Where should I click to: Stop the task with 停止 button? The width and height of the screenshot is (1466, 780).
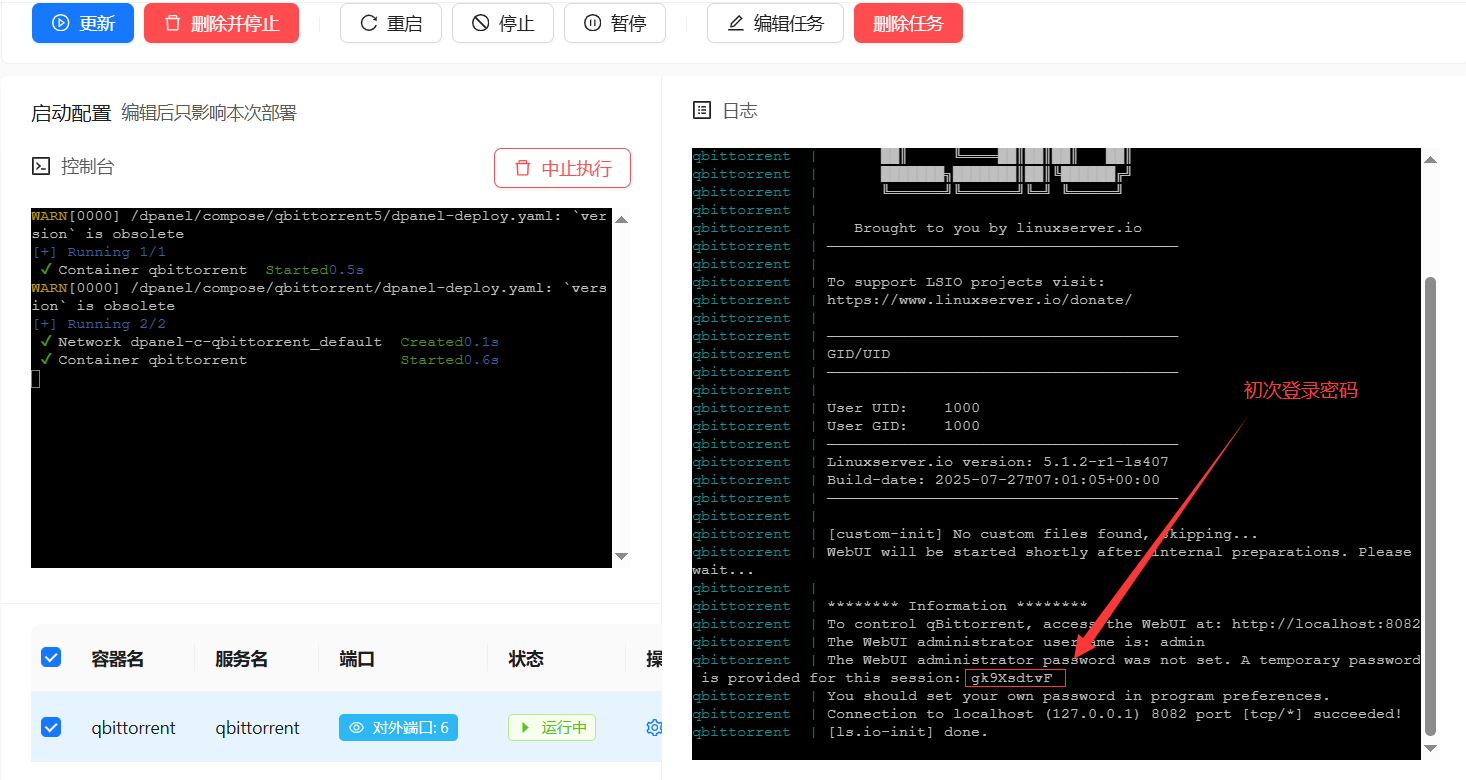(x=503, y=23)
